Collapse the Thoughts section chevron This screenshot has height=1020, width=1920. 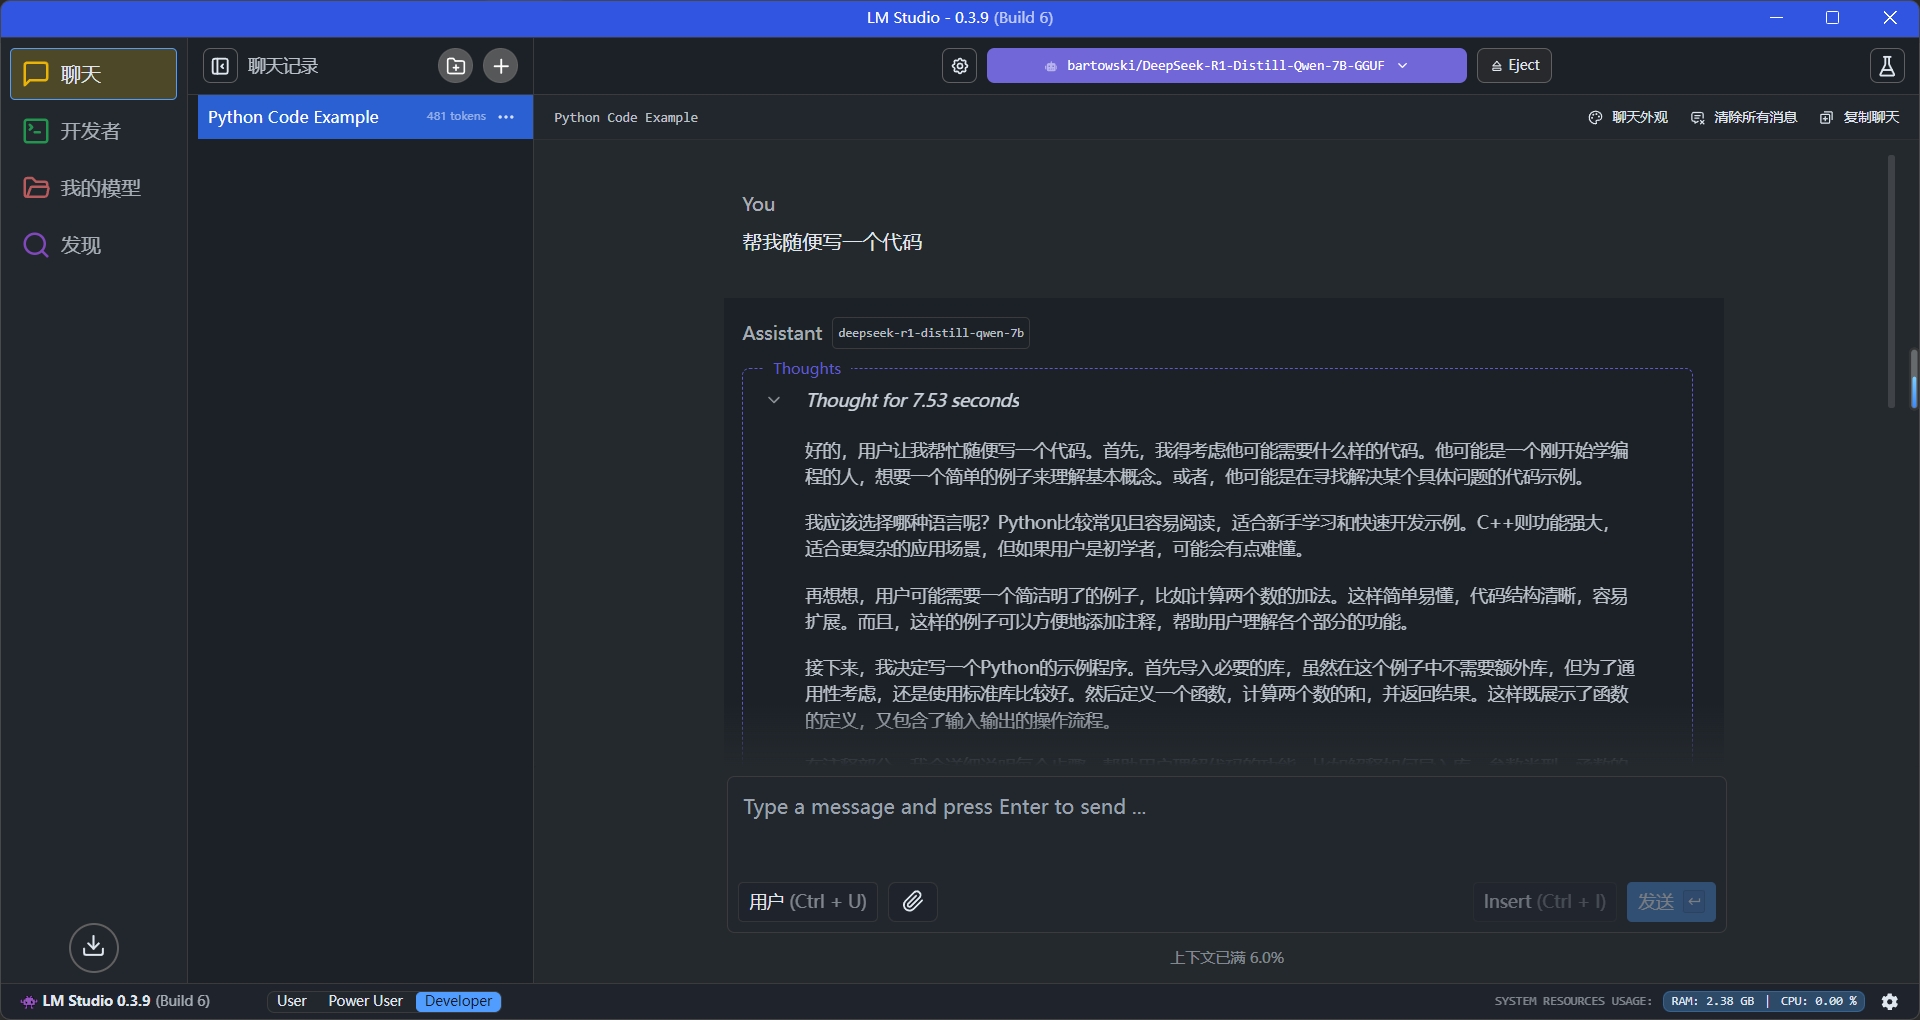pyautogui.click(x=774, y=400)
